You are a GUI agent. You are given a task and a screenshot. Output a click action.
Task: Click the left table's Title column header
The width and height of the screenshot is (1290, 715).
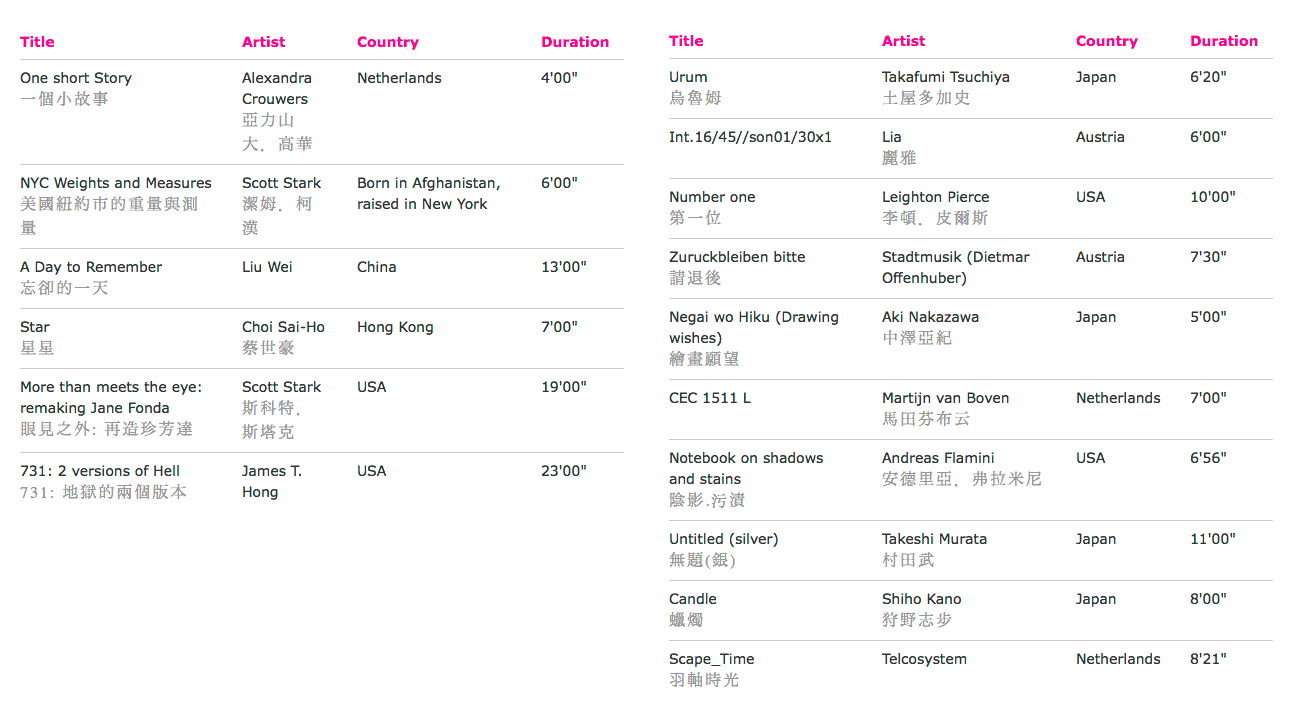(x=37, y=42)
